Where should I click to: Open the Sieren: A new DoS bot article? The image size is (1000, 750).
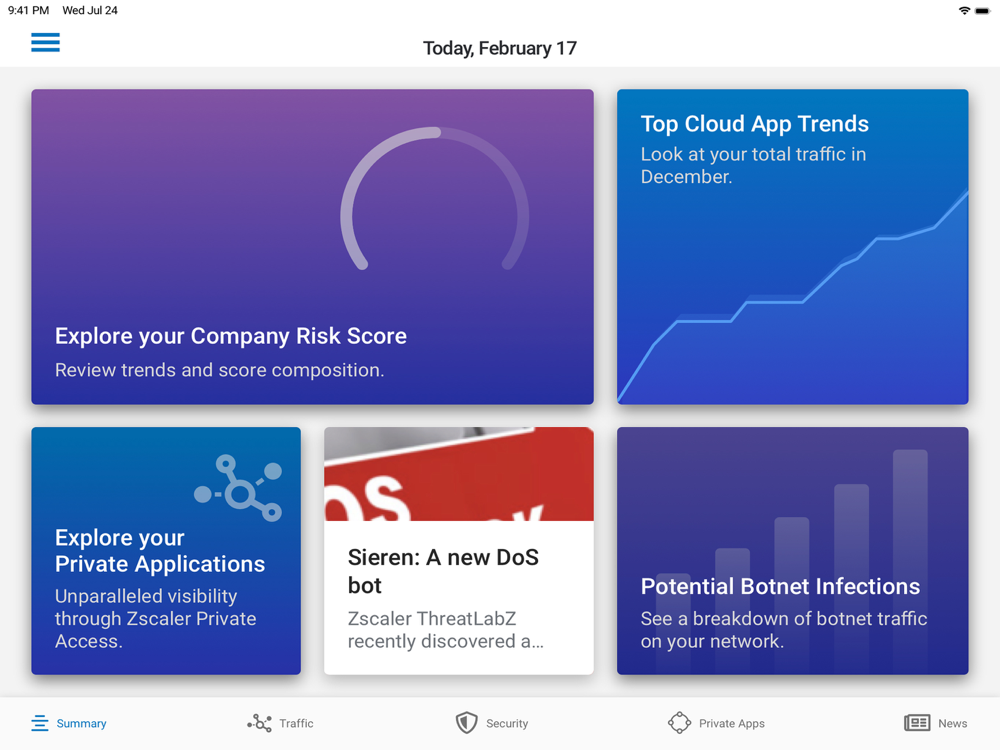click(x=459, y=551)
